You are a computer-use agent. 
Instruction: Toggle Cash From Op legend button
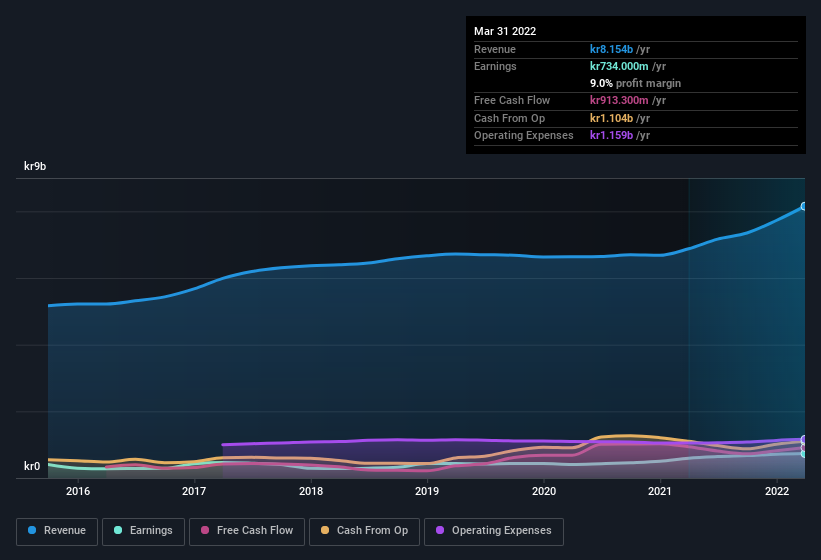tap(363, 530)
